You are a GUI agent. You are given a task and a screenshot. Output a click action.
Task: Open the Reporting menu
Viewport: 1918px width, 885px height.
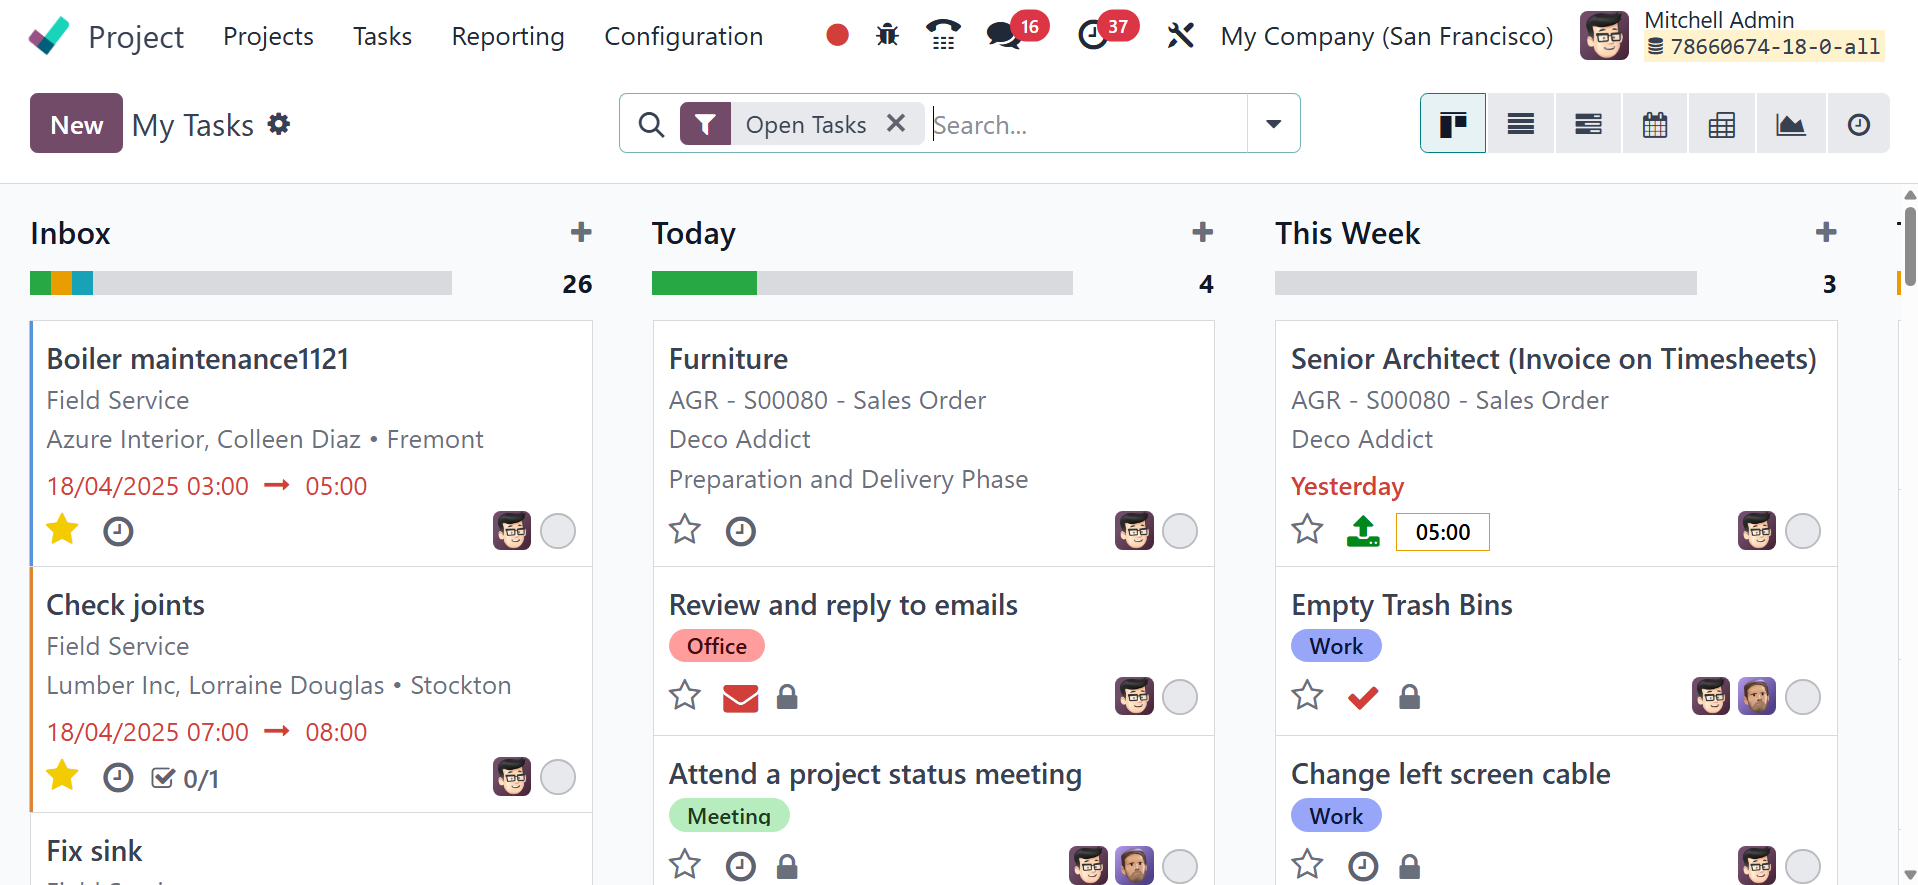[508, 36]
